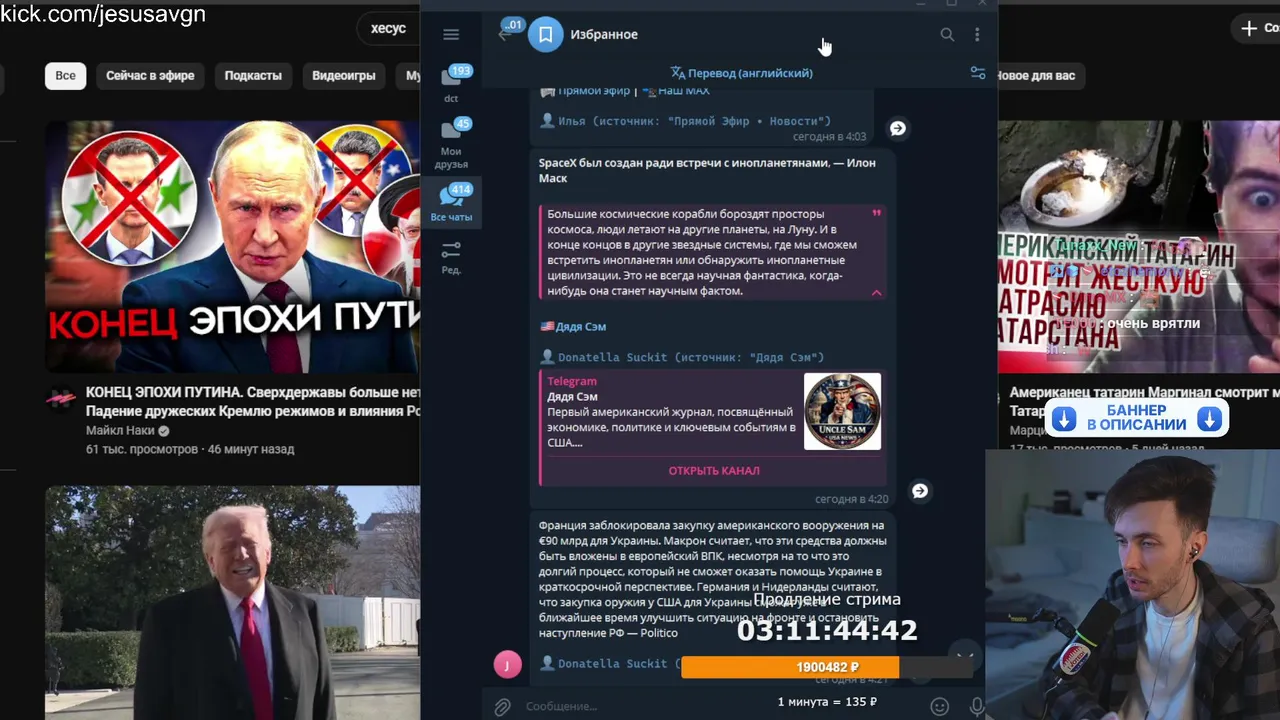Click the БАННЕР В ОПИСАНИИ banner
The height and width of the screenshot is (720, 1280).
click(x=1137, y=418)
